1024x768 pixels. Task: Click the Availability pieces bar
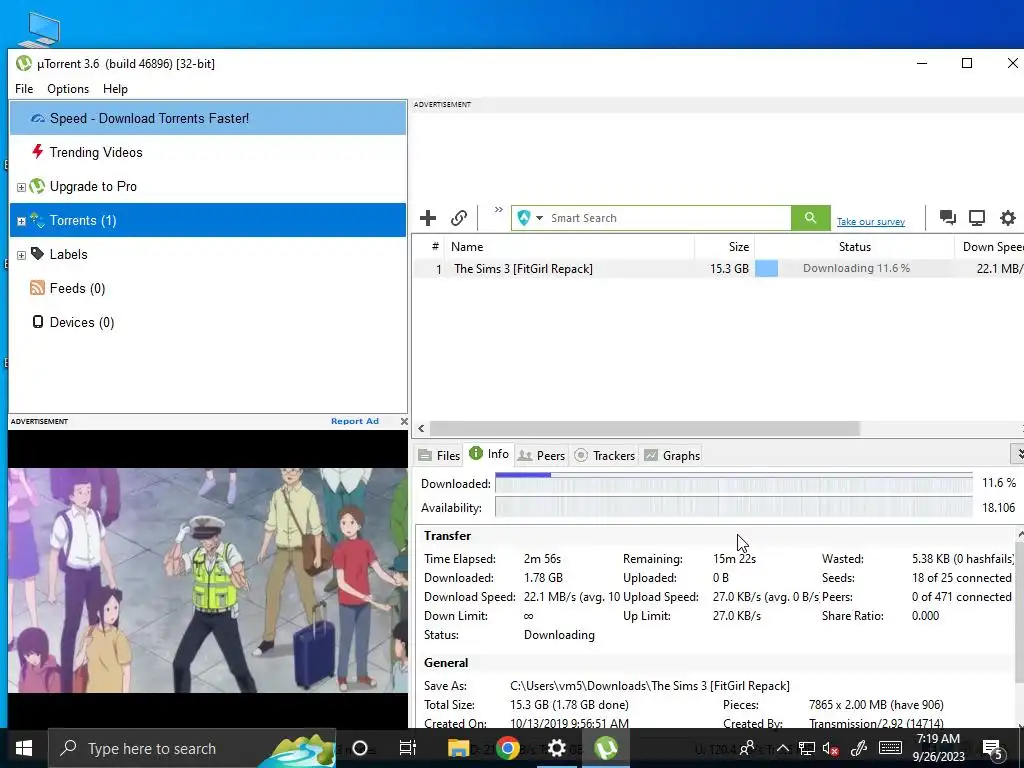(x=733, y=507)
